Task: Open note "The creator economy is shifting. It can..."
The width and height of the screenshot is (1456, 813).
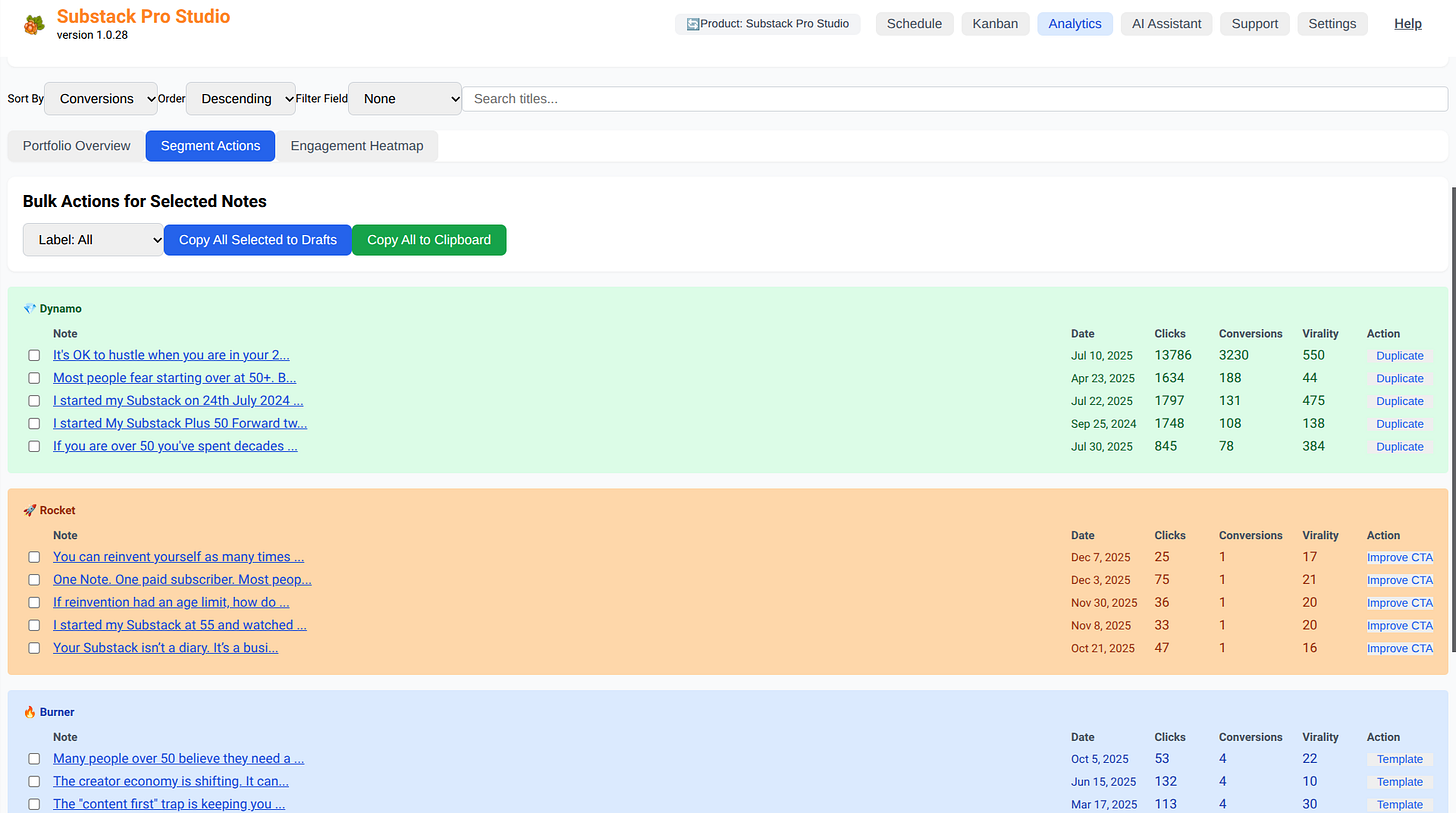Action: click(171, 782)
